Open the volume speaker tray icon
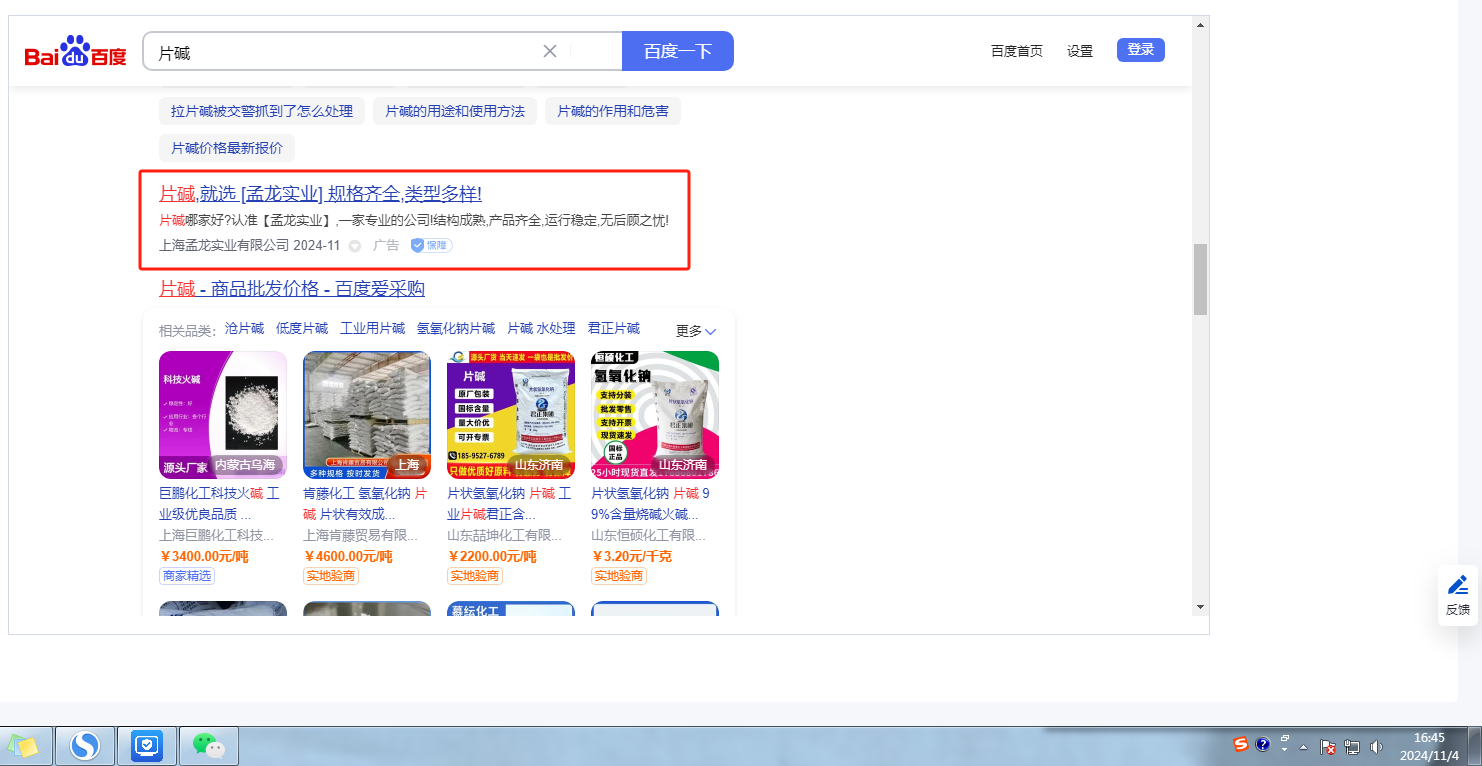 click(1377, 747)
